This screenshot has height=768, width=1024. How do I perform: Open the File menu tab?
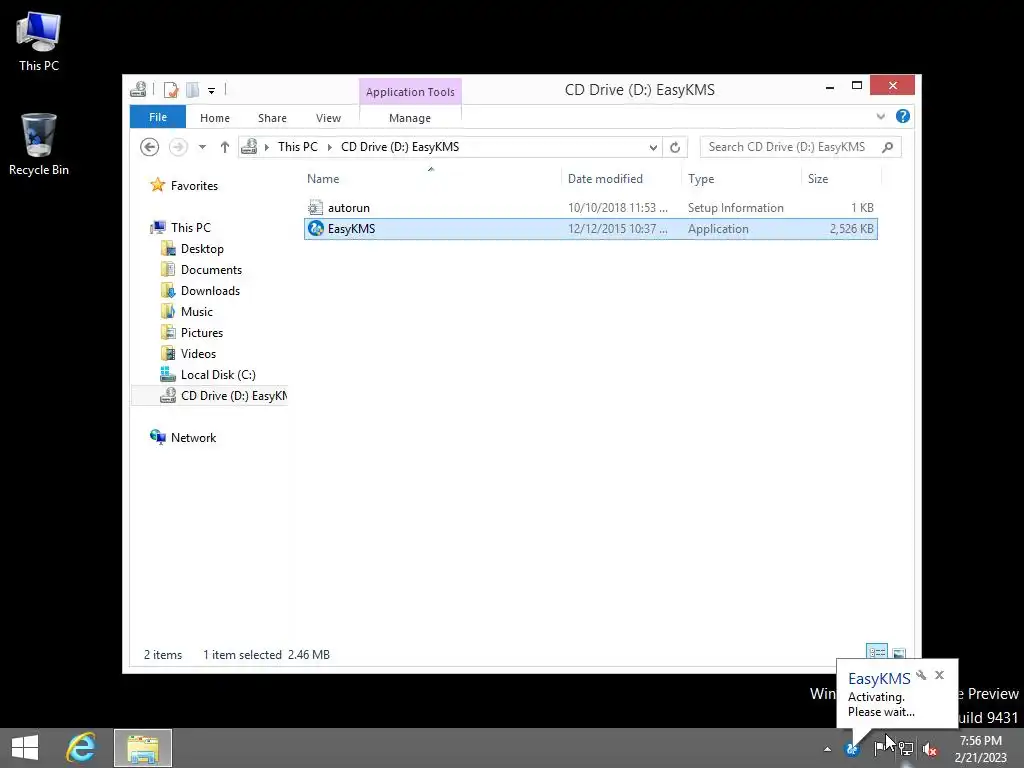point(158,118)
